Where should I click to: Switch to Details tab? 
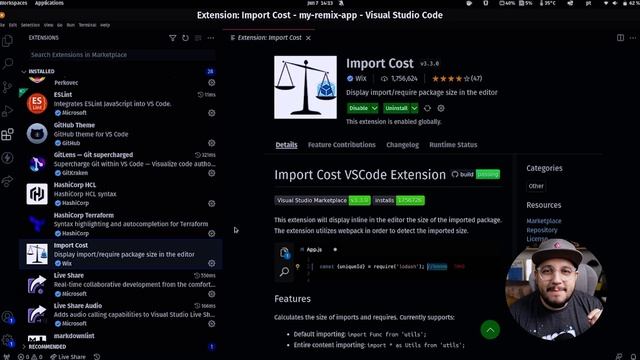pyautogui.click(x=286, y=145)
